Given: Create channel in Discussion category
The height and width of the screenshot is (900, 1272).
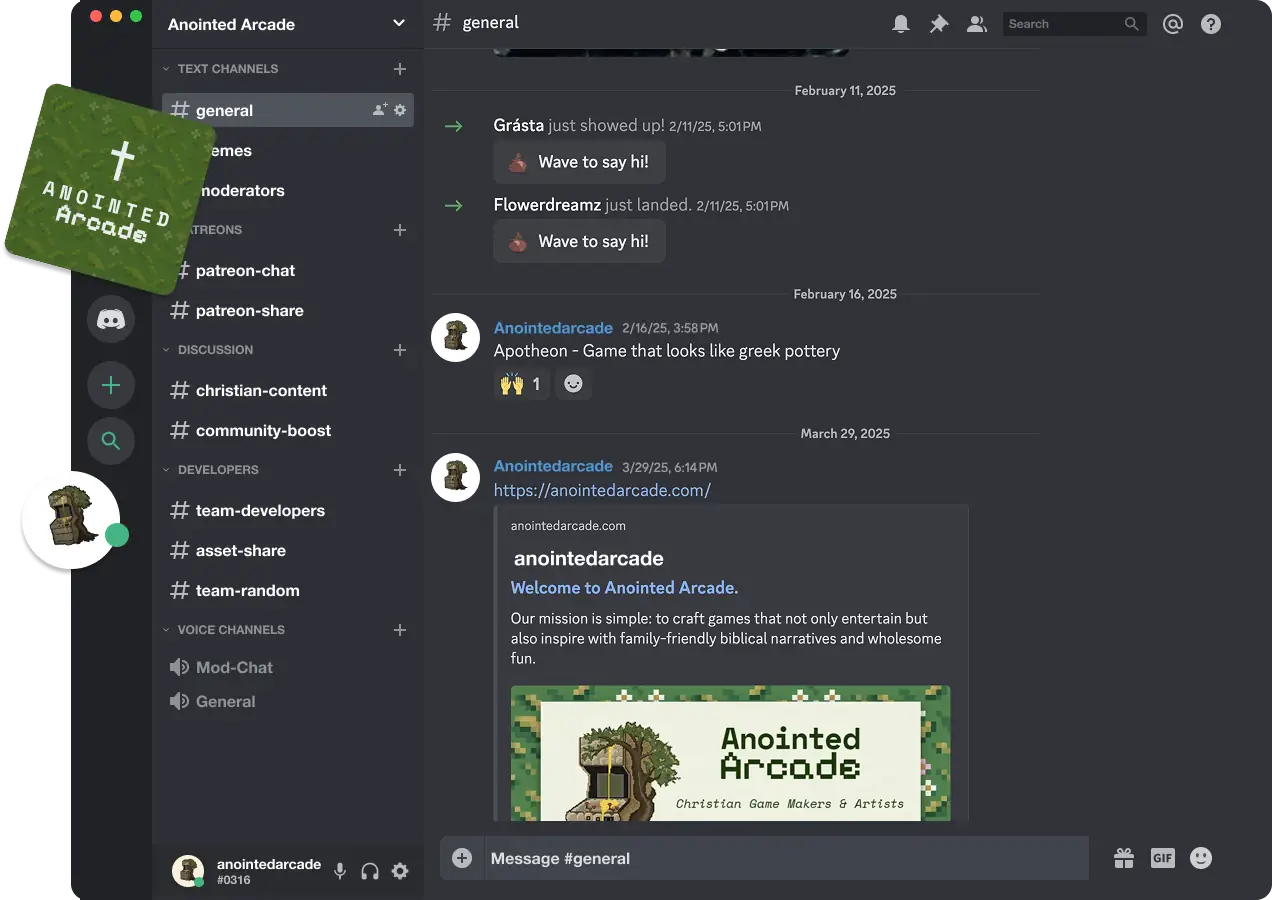Looking at the screenshot, I should [400, 350].
